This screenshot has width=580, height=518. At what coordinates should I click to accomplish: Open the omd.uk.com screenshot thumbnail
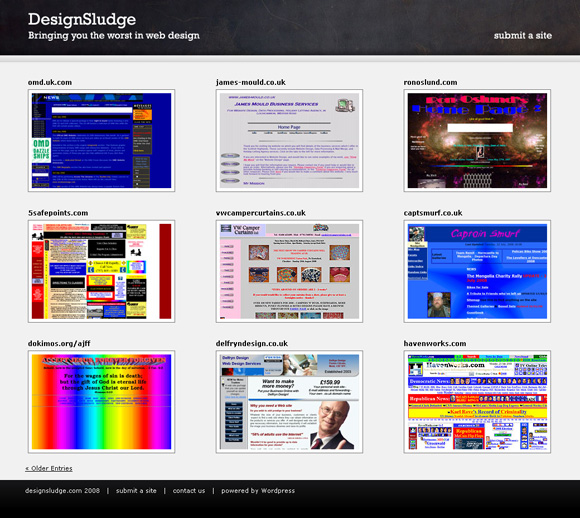click(101, 141)
